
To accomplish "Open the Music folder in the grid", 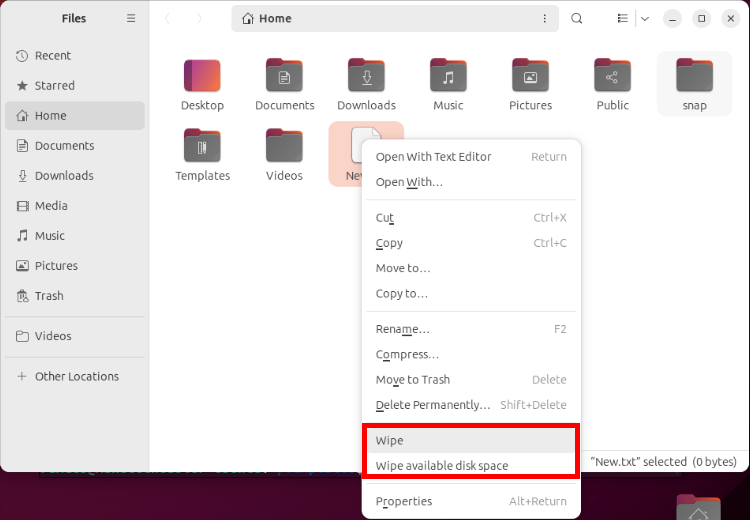I will coord(448,76).
